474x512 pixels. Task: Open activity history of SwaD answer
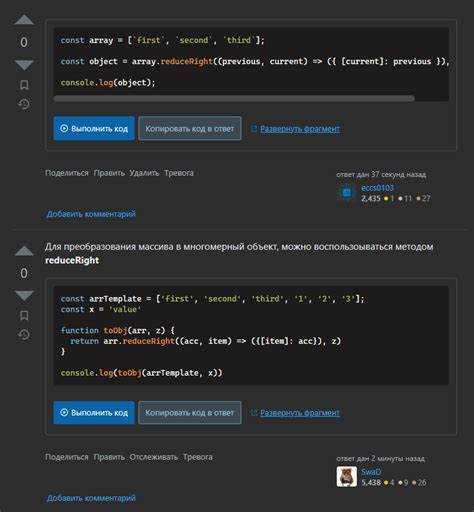[24, 334]
